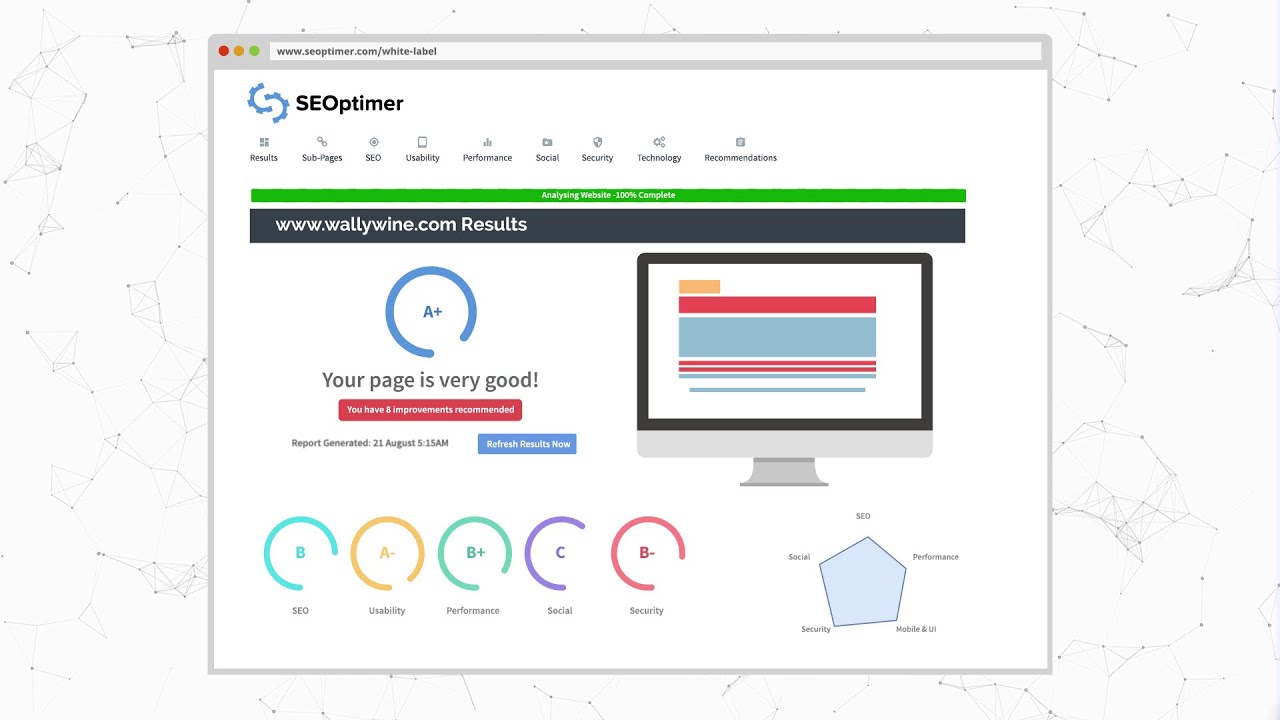The image size is (1280, 720).
Task: Open the Sub-Pages link icon
Action: coord(322,142)
